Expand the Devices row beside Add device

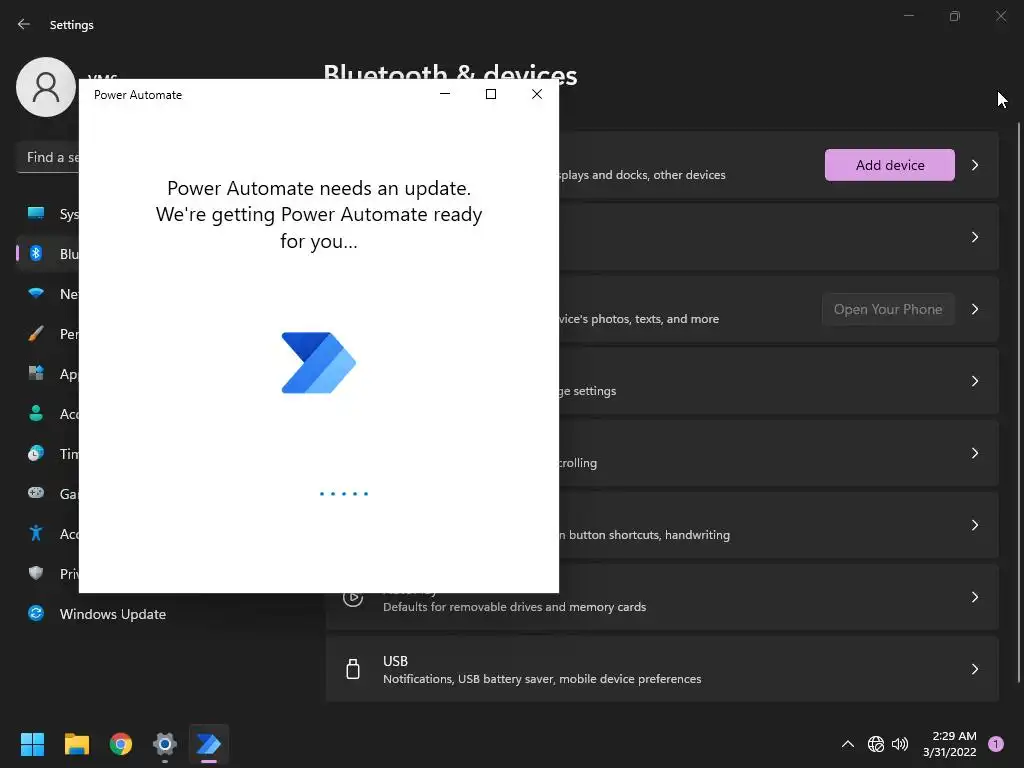click(974, 165)
